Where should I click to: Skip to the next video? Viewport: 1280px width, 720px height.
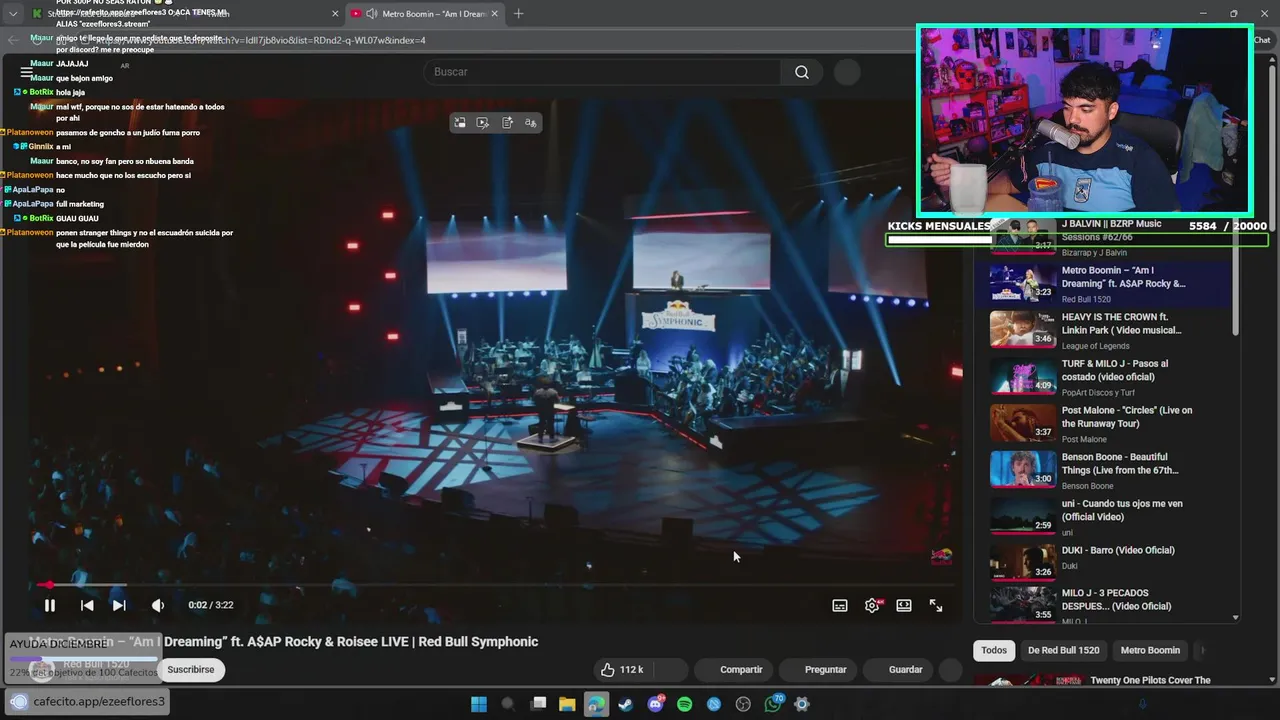click(119, 605)
